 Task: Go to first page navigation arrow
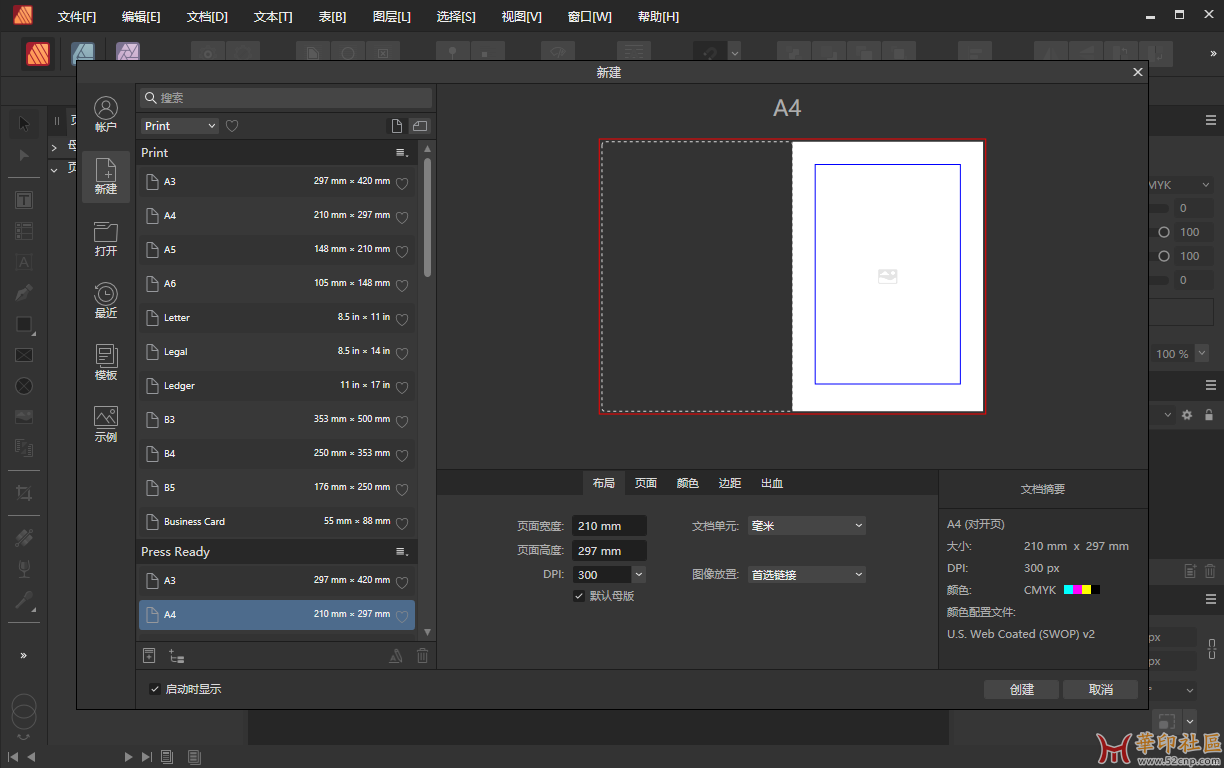coord(13,757)
